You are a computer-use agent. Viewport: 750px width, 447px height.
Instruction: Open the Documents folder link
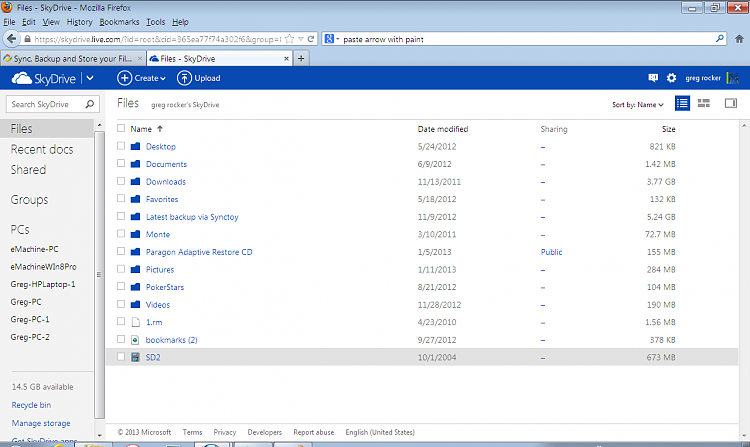[x=166, y=164]
